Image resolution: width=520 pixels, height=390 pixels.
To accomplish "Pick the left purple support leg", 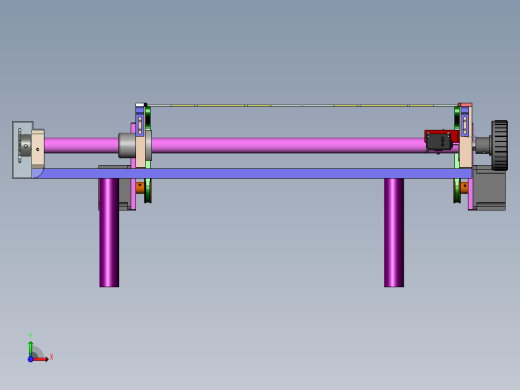I will pyautogui.click(x=109, y=232).
